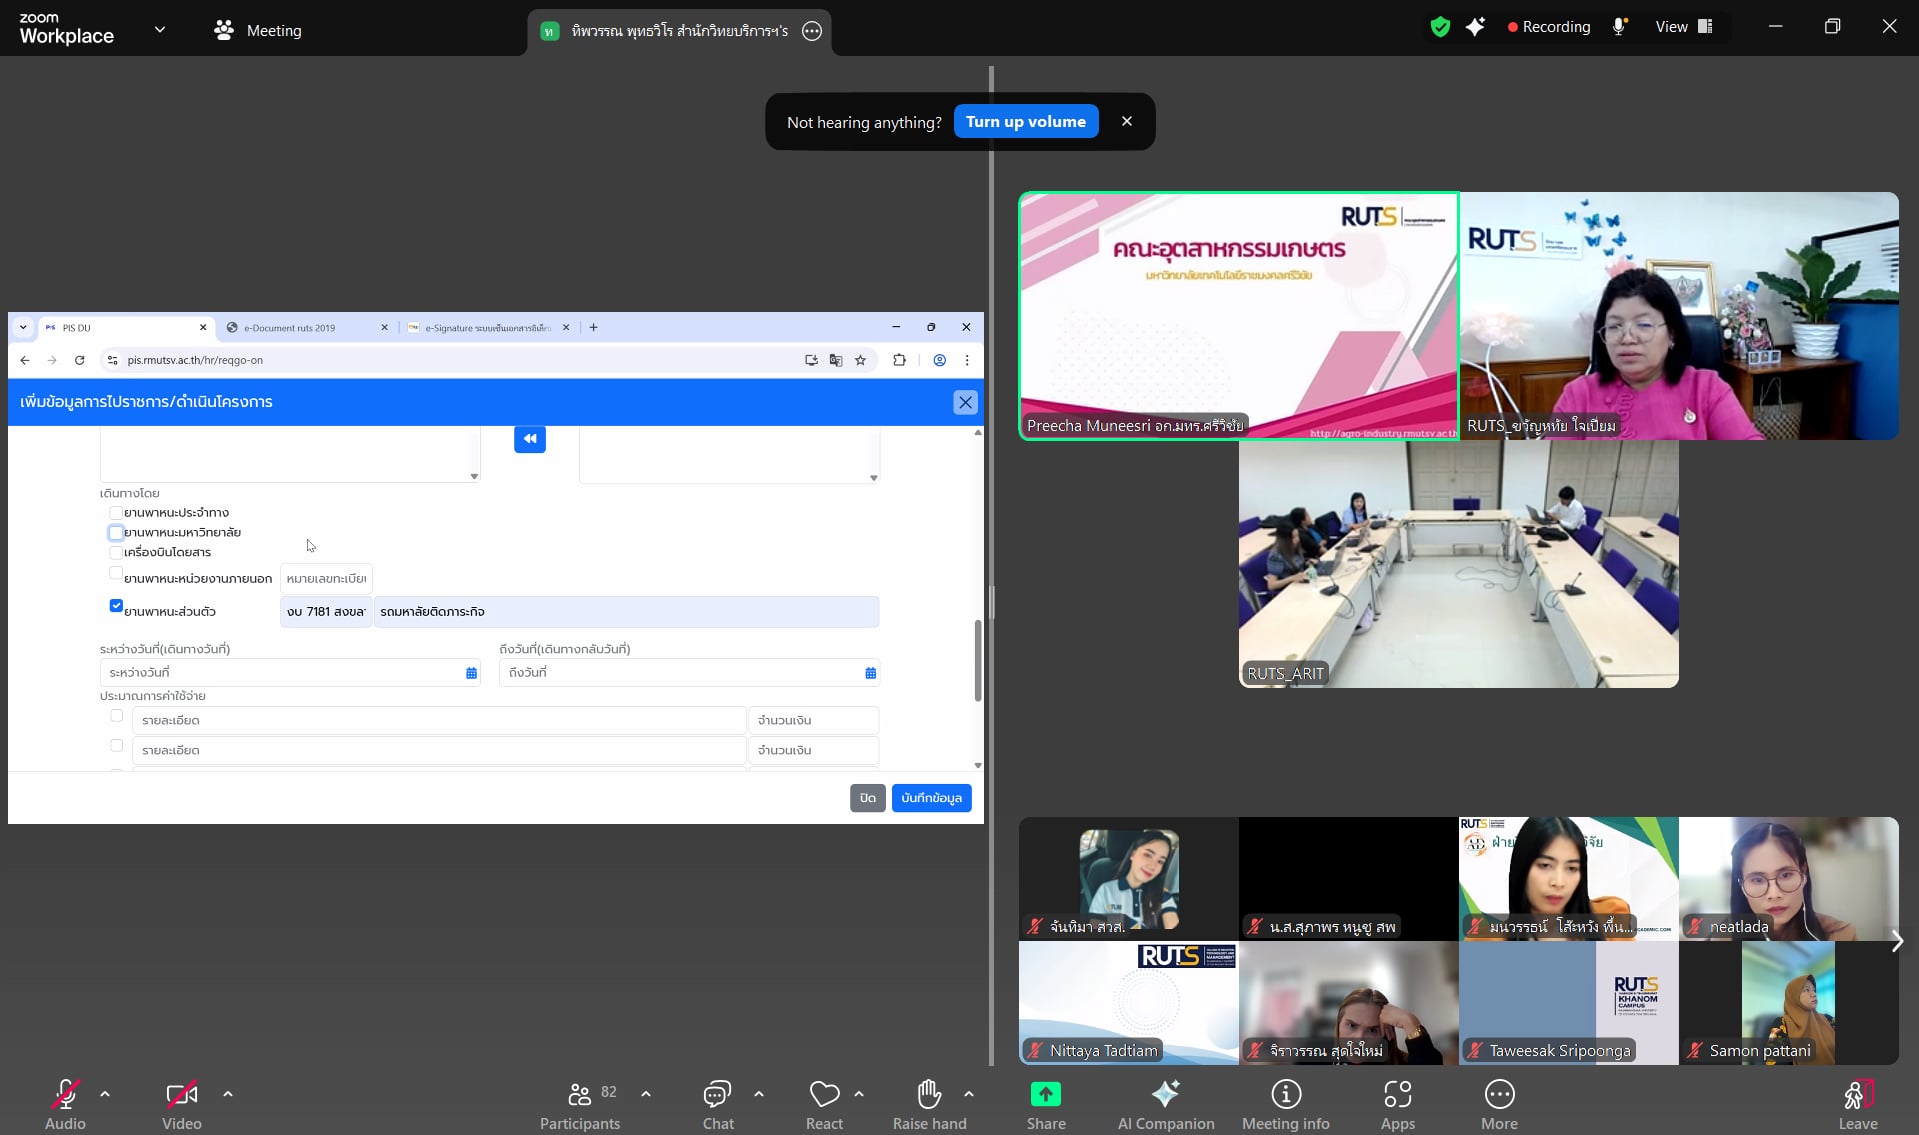Click the blue บันทึกข้อมูล save button
The width and height of the screenshot is (1919, 1135).
pos(931,798)
